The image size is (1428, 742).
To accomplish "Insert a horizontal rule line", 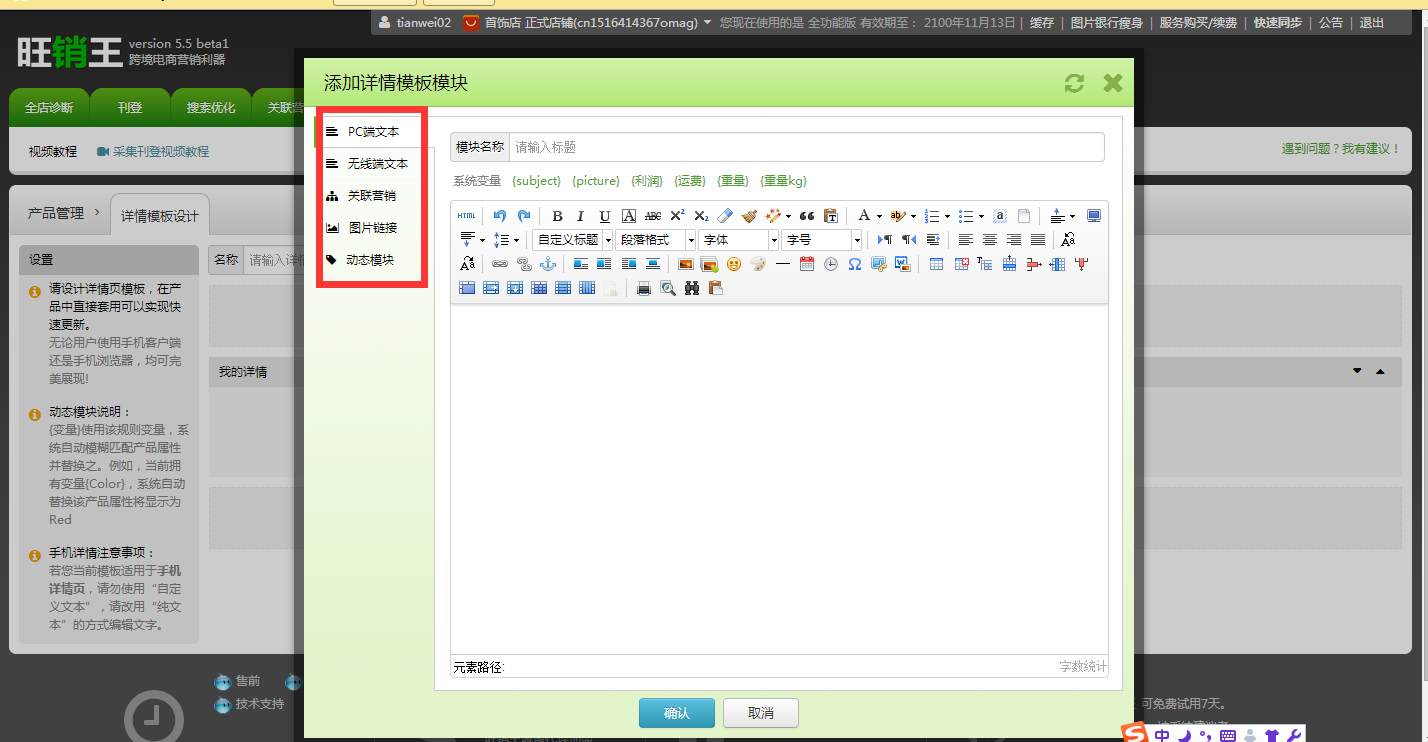I will pyautogui.click(x=782, y=264).
